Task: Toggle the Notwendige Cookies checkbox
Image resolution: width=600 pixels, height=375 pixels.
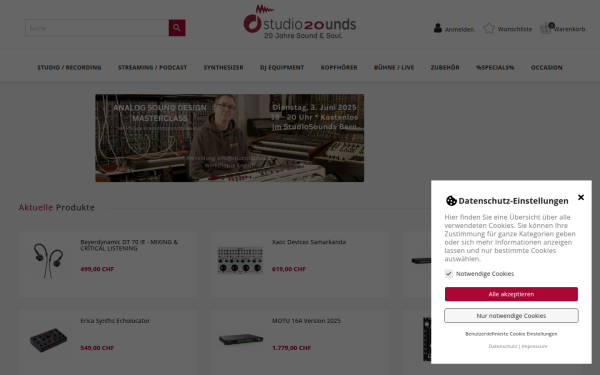Action: 448,274
